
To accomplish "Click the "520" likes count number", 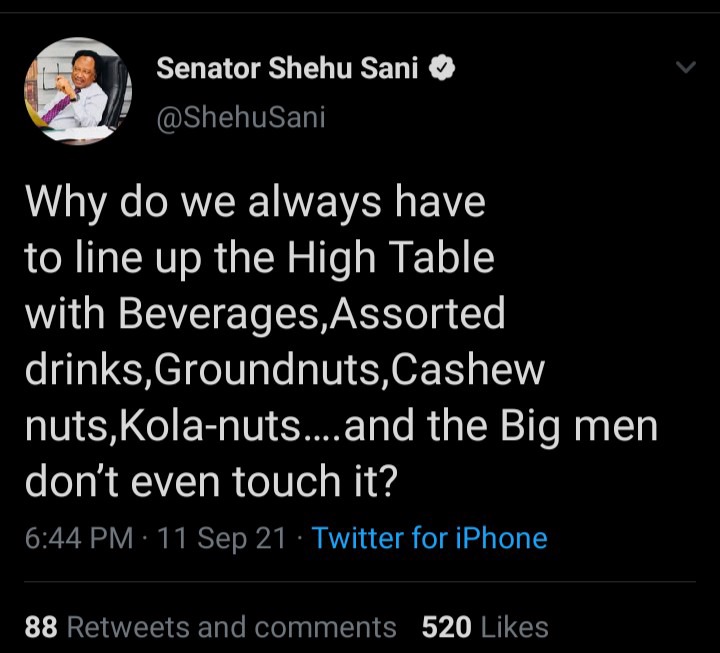I will [447, 627].
